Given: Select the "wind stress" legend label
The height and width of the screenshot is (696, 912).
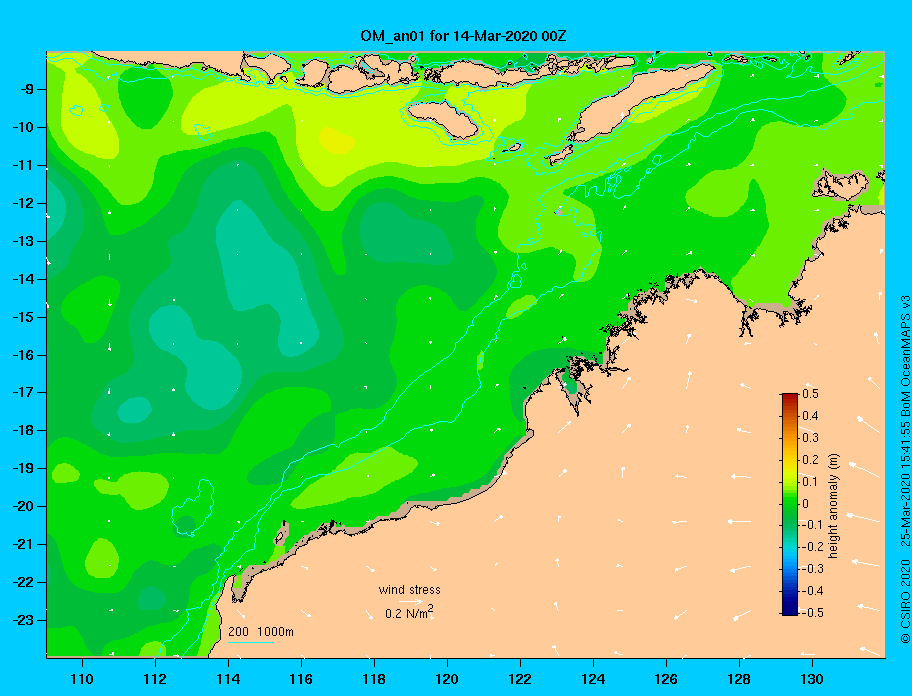Looking at the screenshot, I should click(409, 590).
